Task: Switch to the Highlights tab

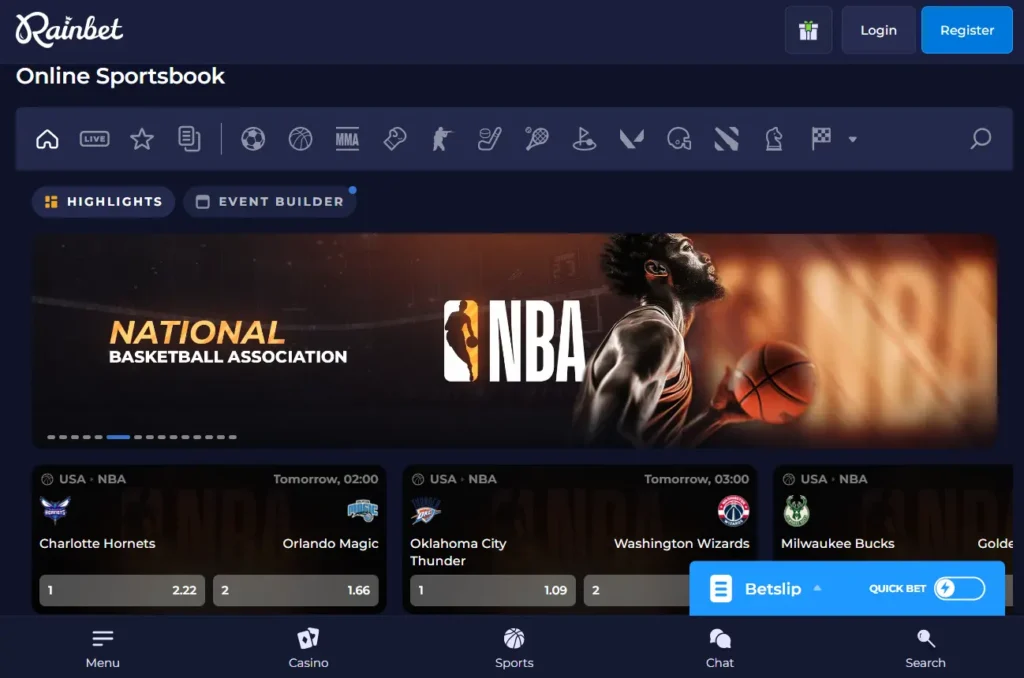Action: coord(103,201)
